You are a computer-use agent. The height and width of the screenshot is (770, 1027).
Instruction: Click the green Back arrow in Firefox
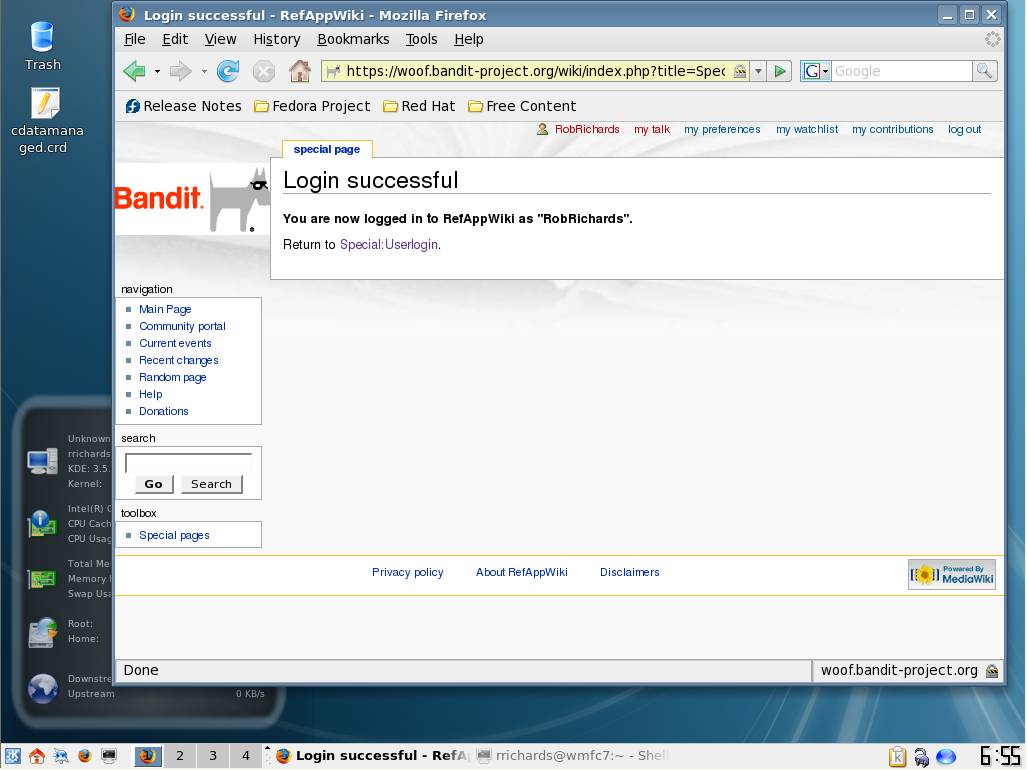point(134,71)
